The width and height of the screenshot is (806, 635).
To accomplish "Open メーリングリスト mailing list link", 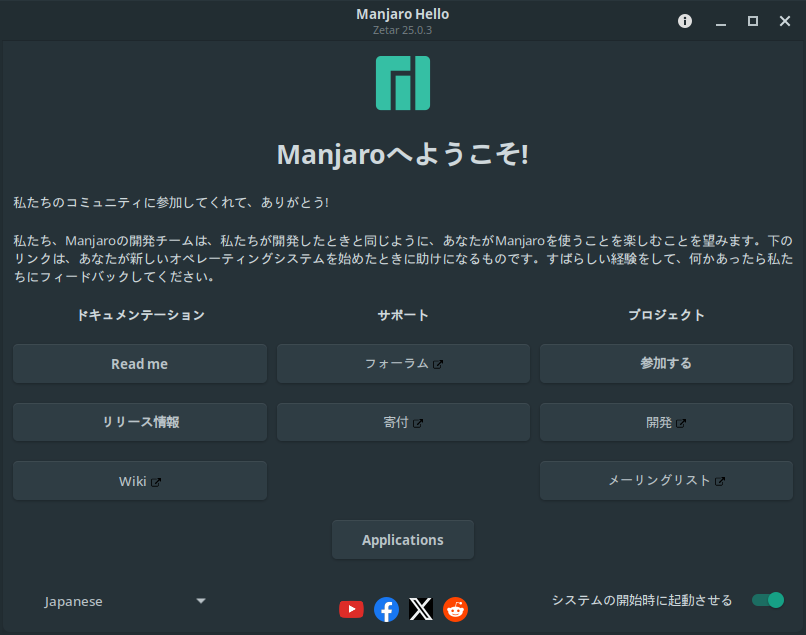I will pos(666,481).
